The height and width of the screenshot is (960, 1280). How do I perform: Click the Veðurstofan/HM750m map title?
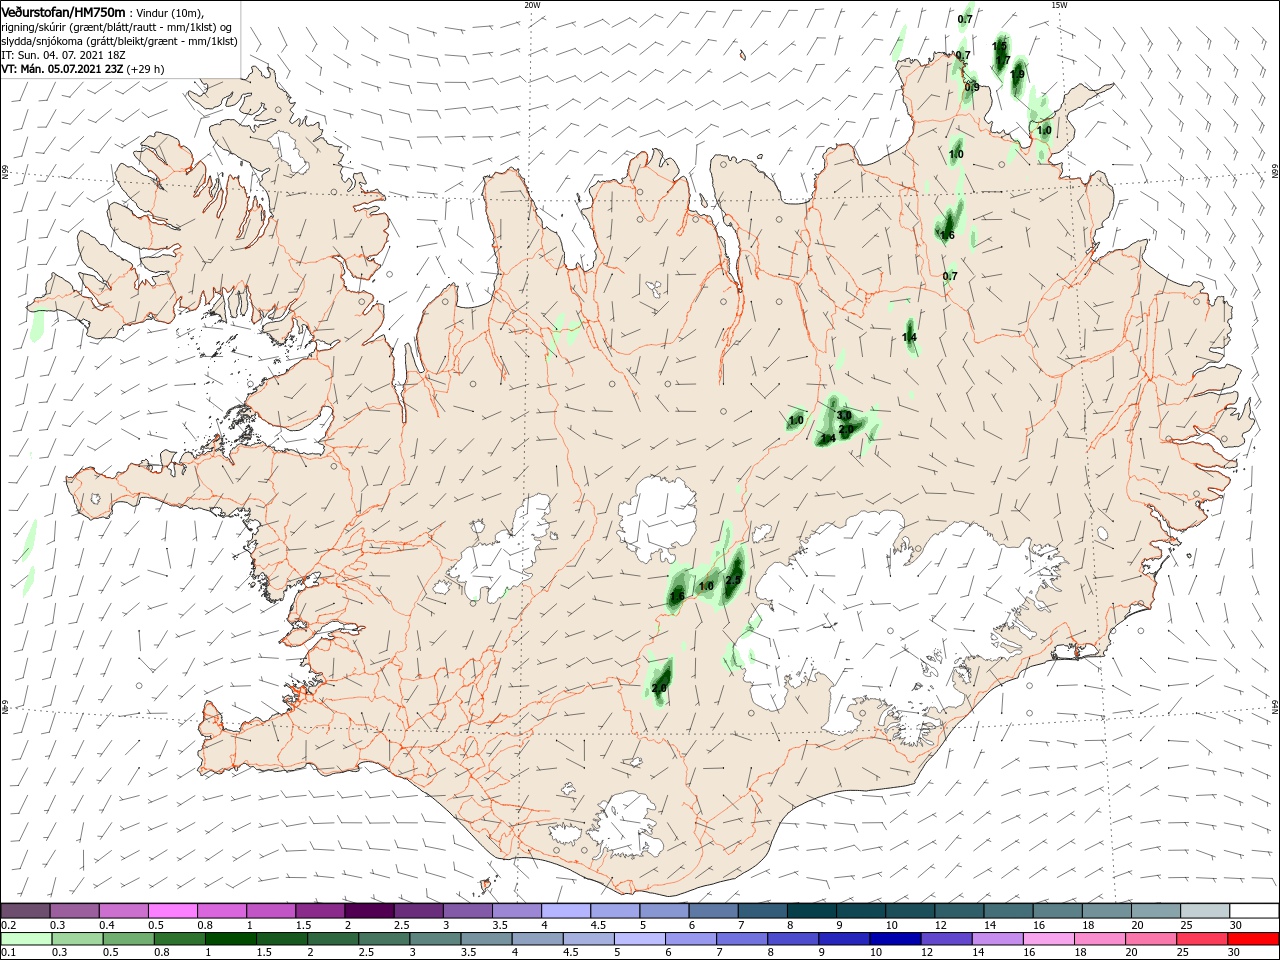[64, 11]
